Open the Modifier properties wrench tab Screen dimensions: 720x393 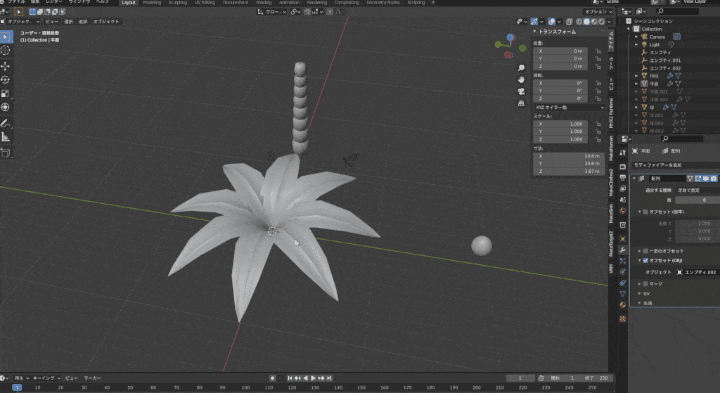tap(623, 250)
